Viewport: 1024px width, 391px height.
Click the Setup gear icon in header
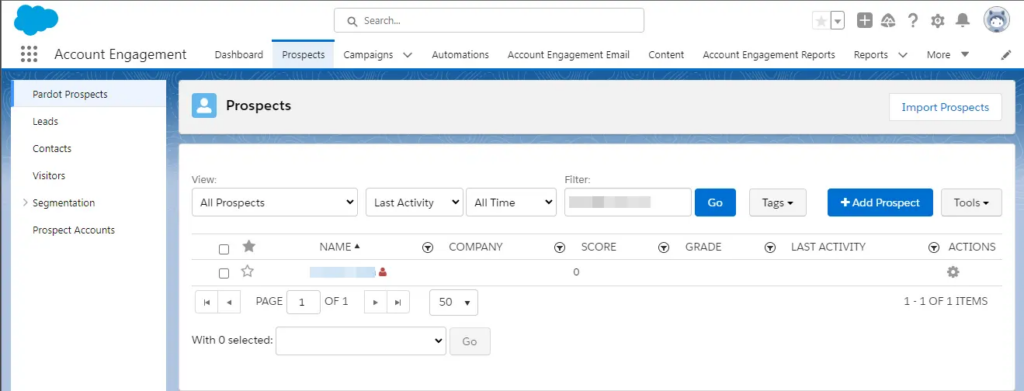(x=938, y=21)
